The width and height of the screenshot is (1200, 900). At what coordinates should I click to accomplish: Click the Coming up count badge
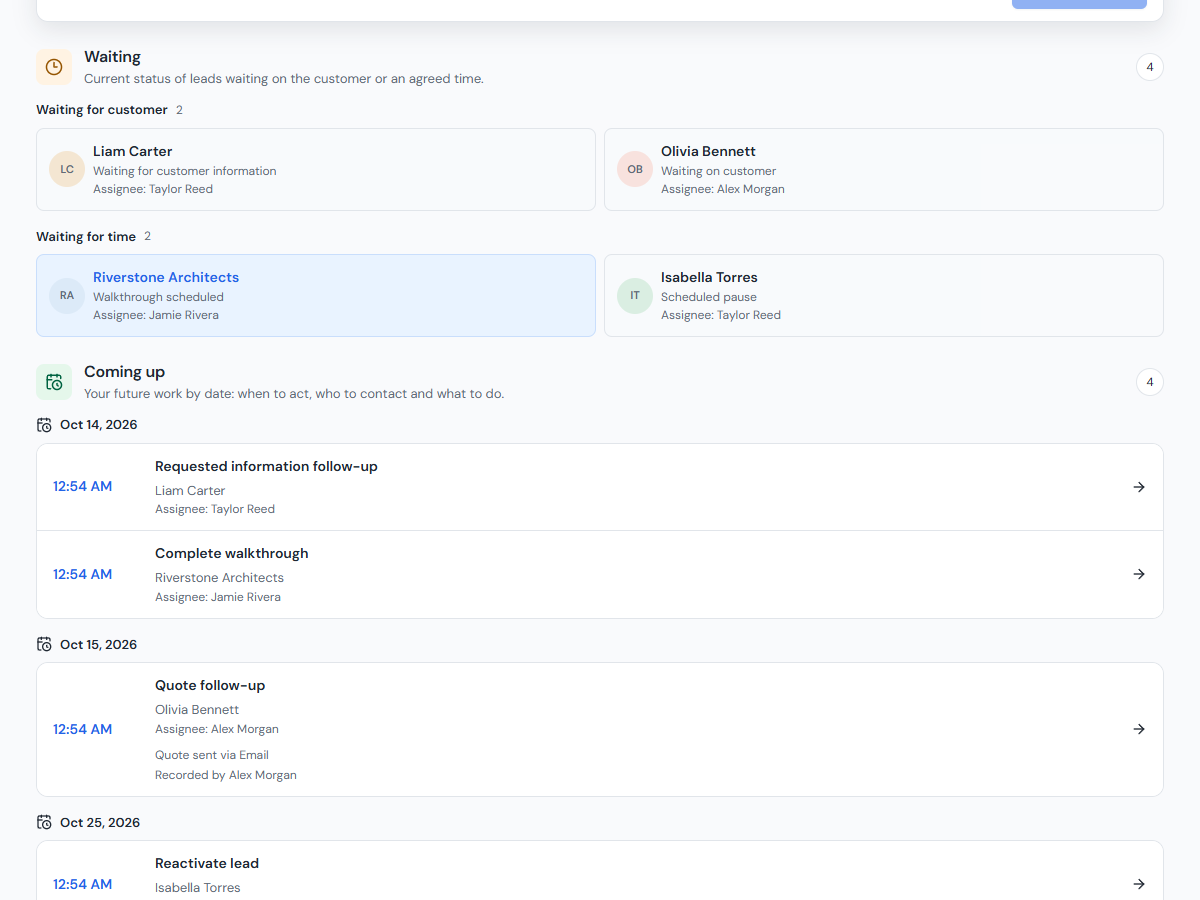[x=1150, y=382]
